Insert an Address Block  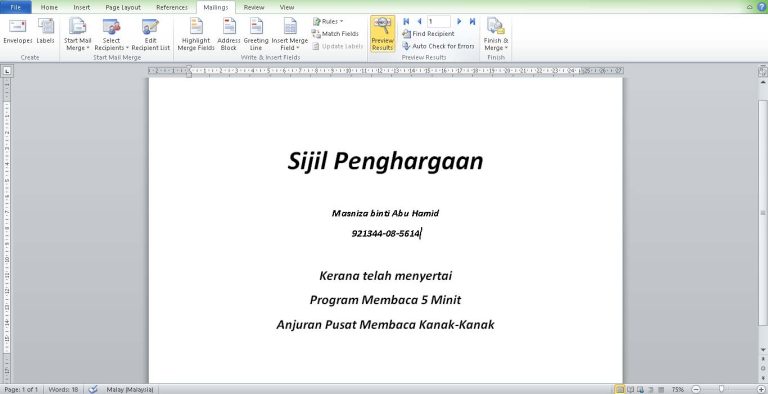click(x=229, y=34)
